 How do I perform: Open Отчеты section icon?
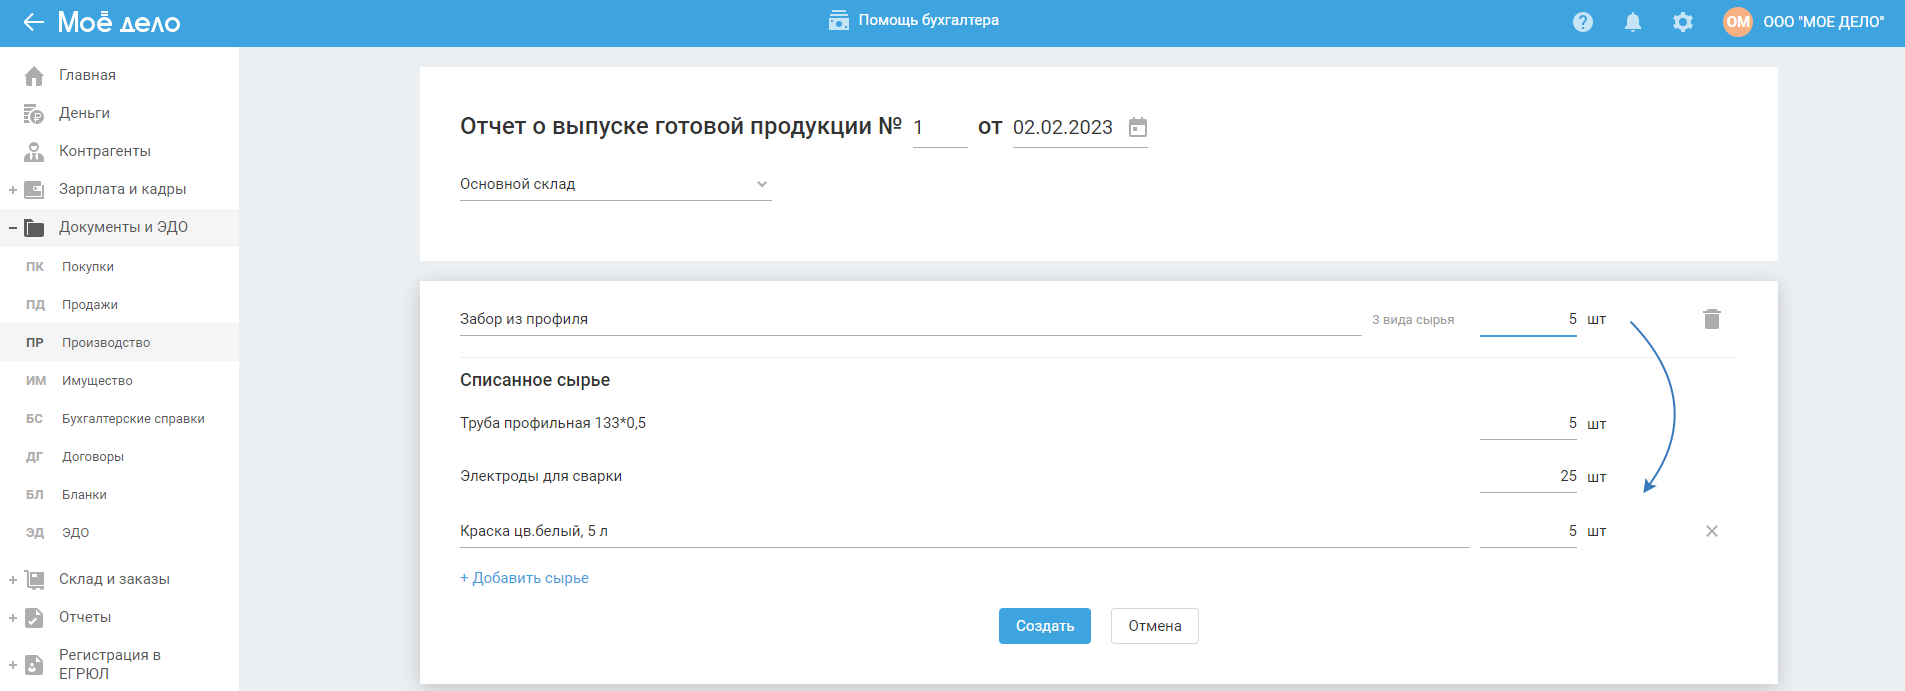click(x=34, y=617)
